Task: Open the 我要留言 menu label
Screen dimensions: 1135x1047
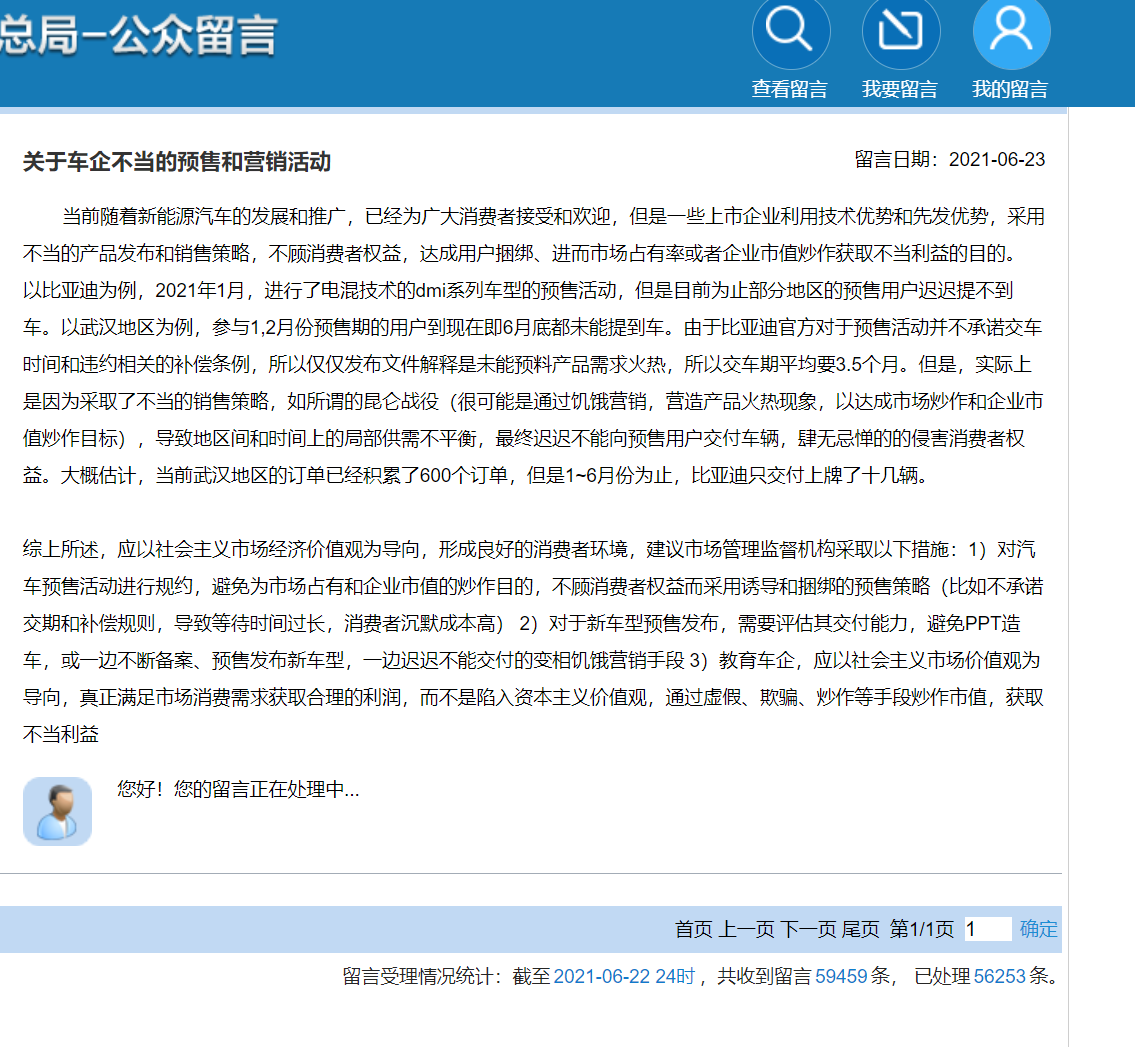Action: coord(899,89)
